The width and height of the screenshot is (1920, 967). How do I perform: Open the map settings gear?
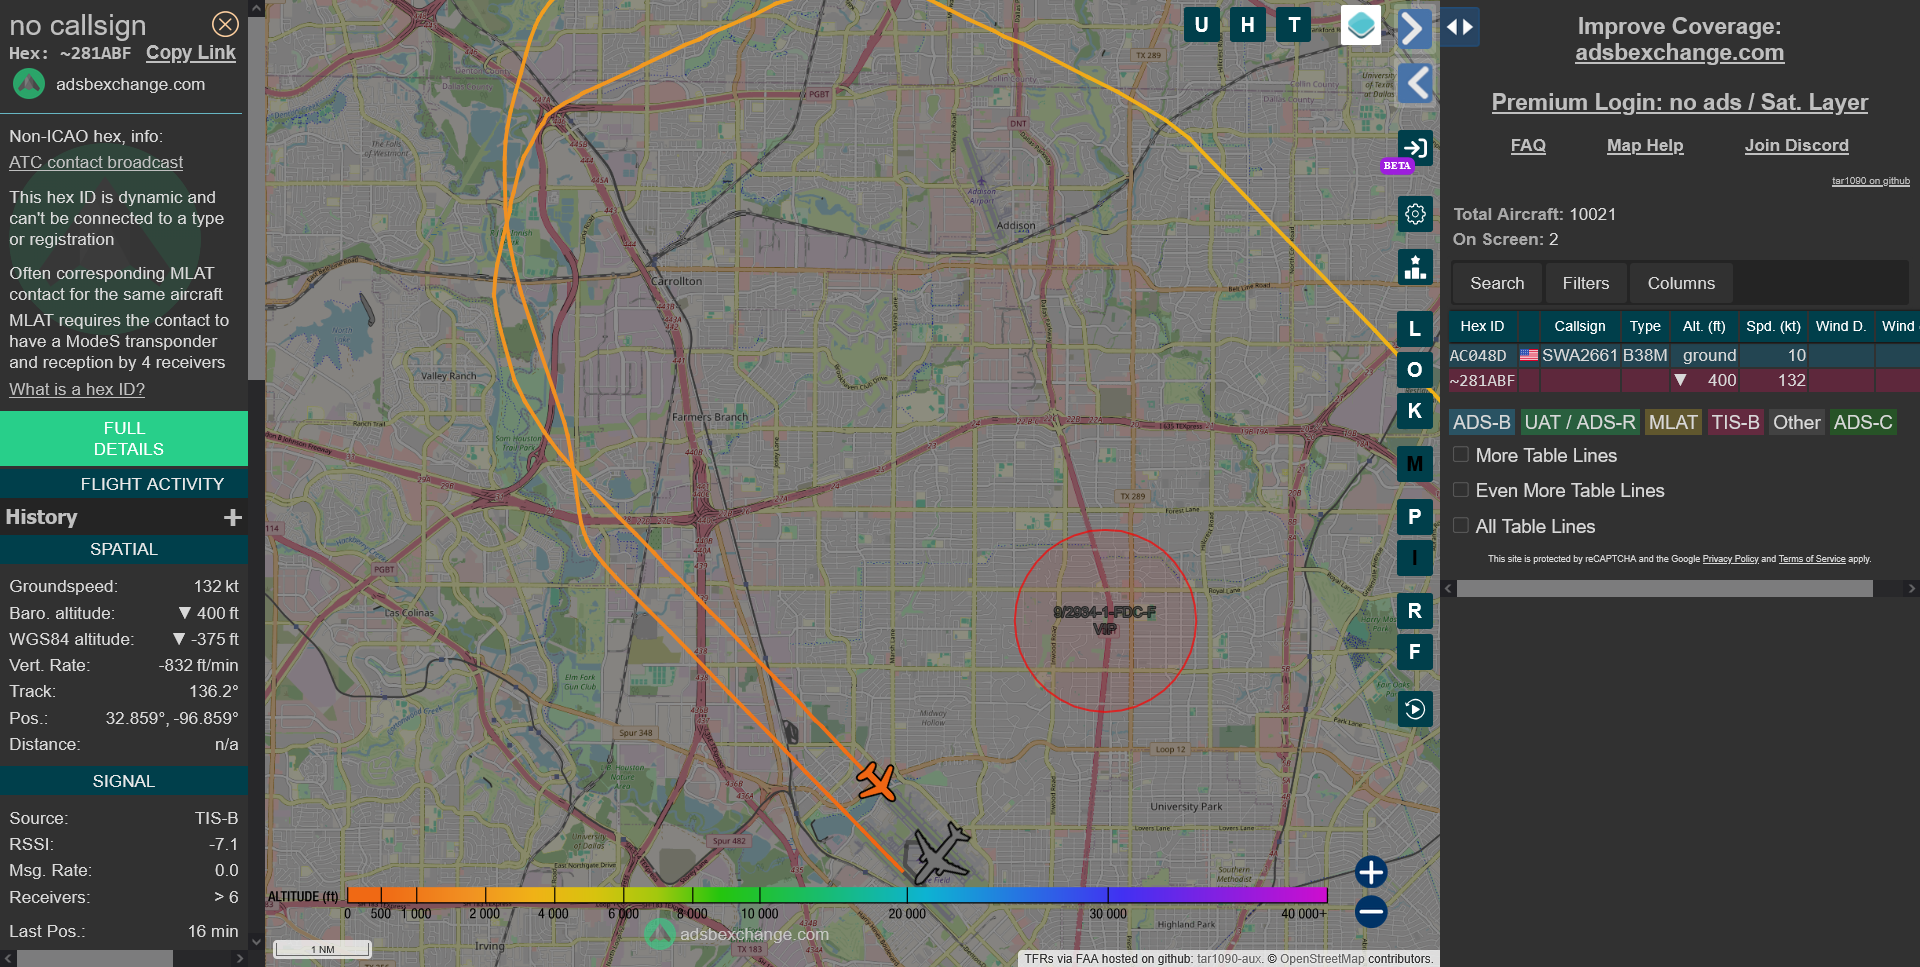coord(1415,214)
